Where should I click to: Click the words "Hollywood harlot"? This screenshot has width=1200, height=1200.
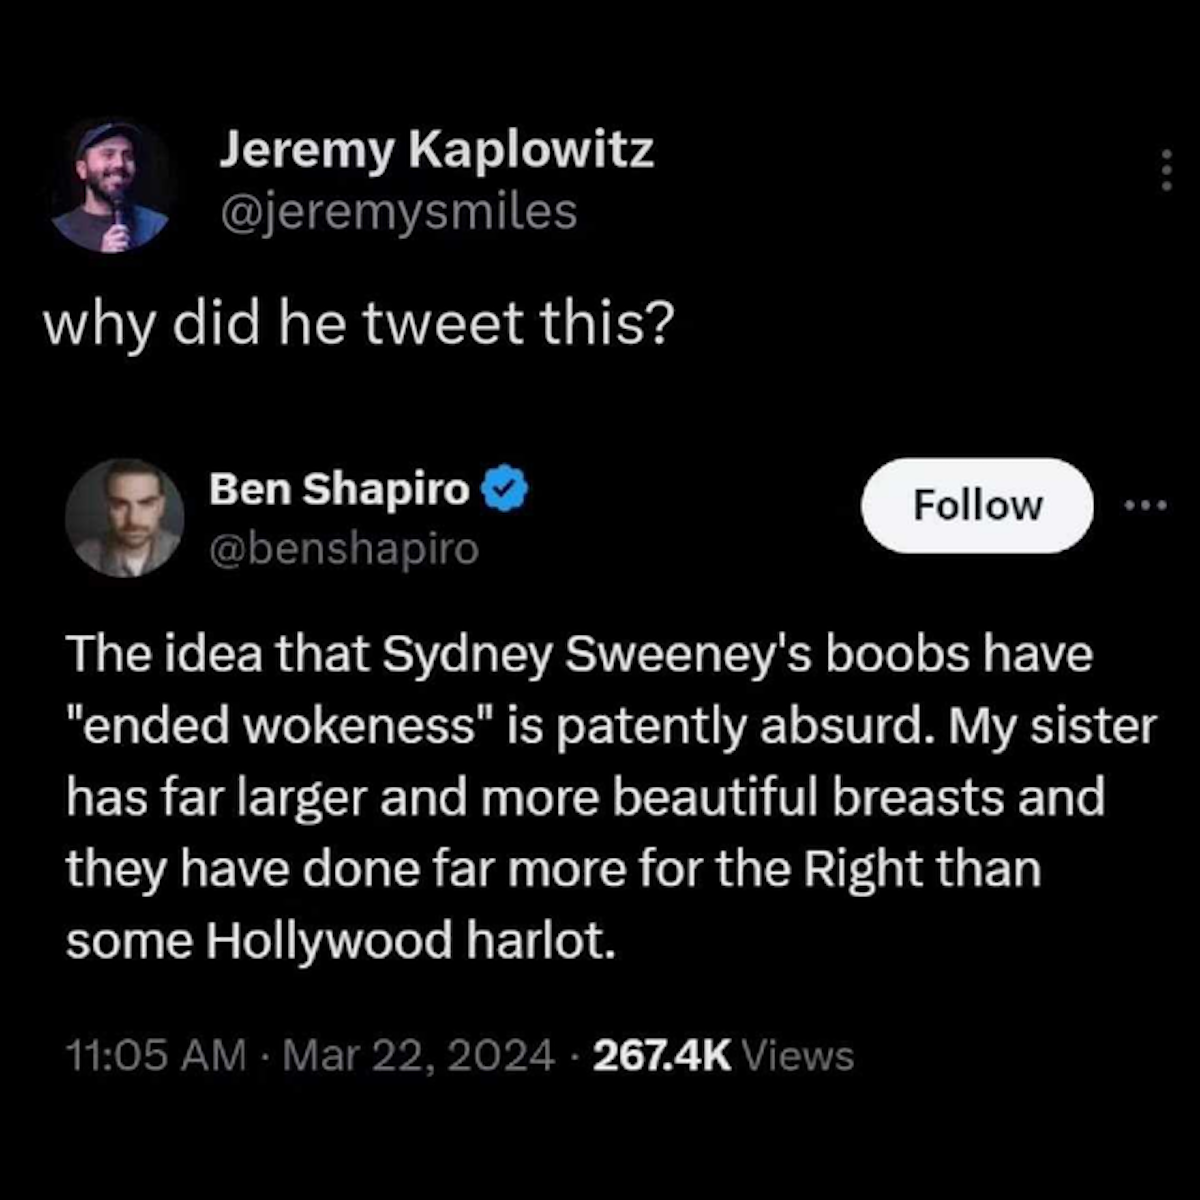tap(409, 942)
